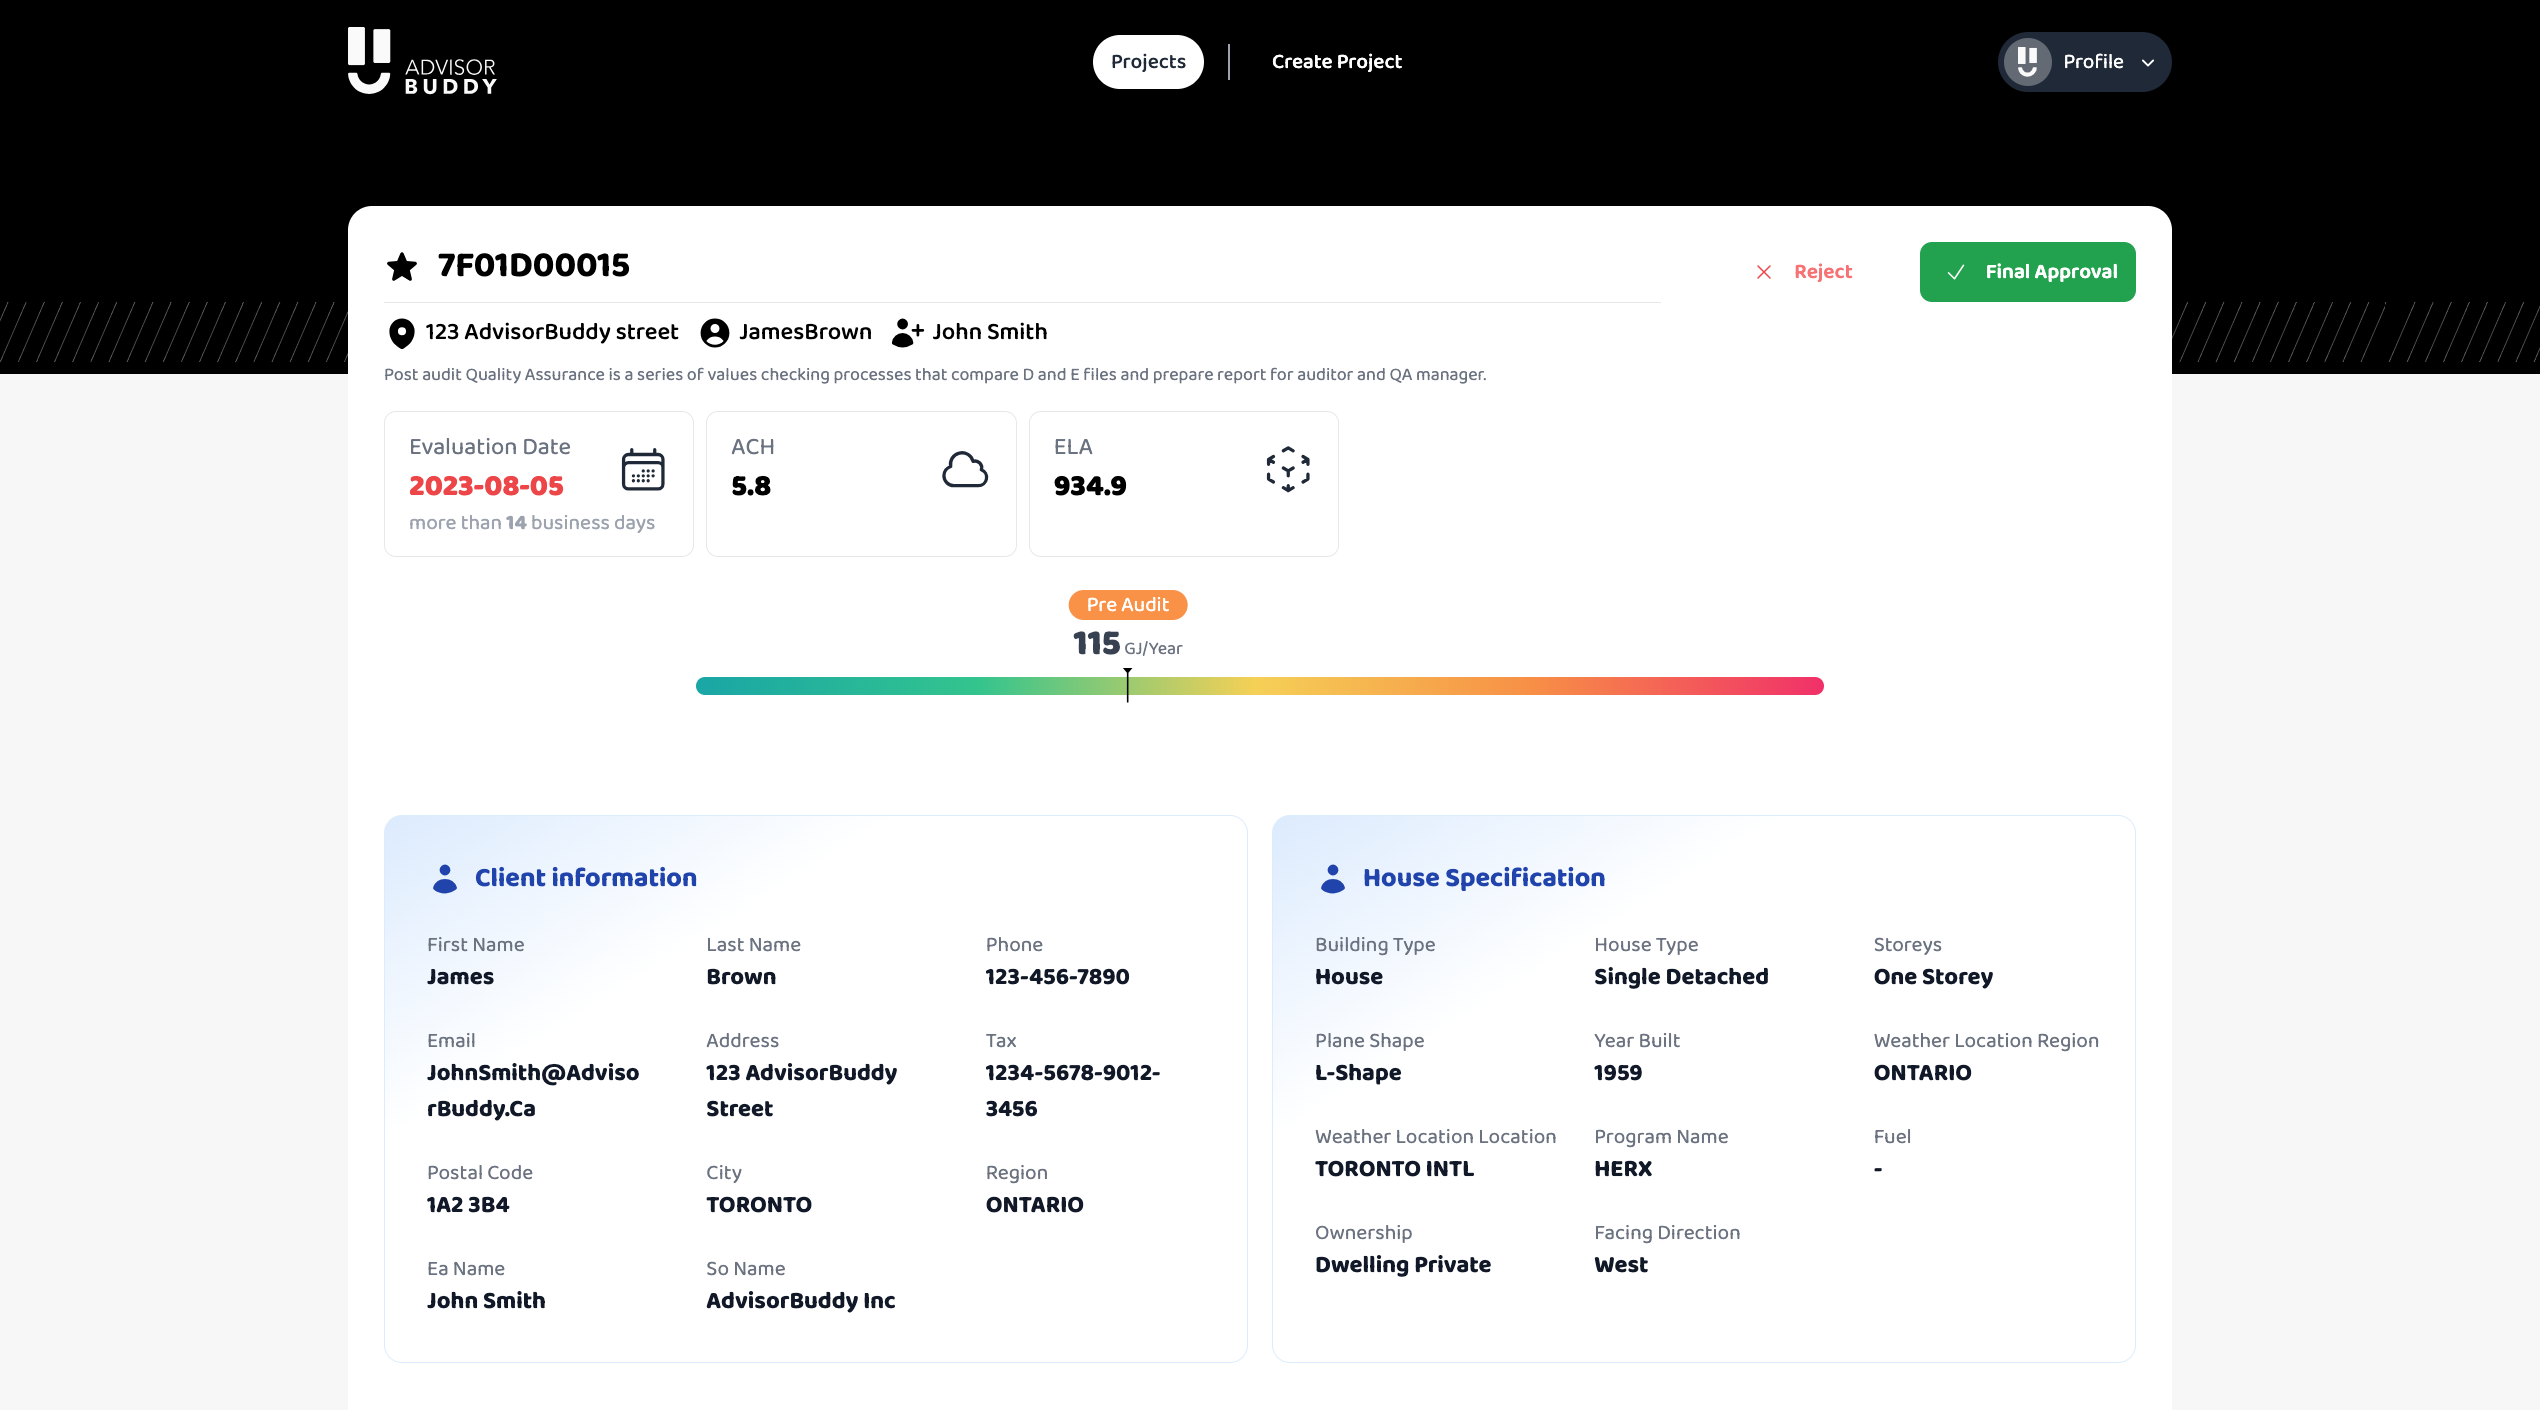Click the Client information person icon

coord(444,878)
